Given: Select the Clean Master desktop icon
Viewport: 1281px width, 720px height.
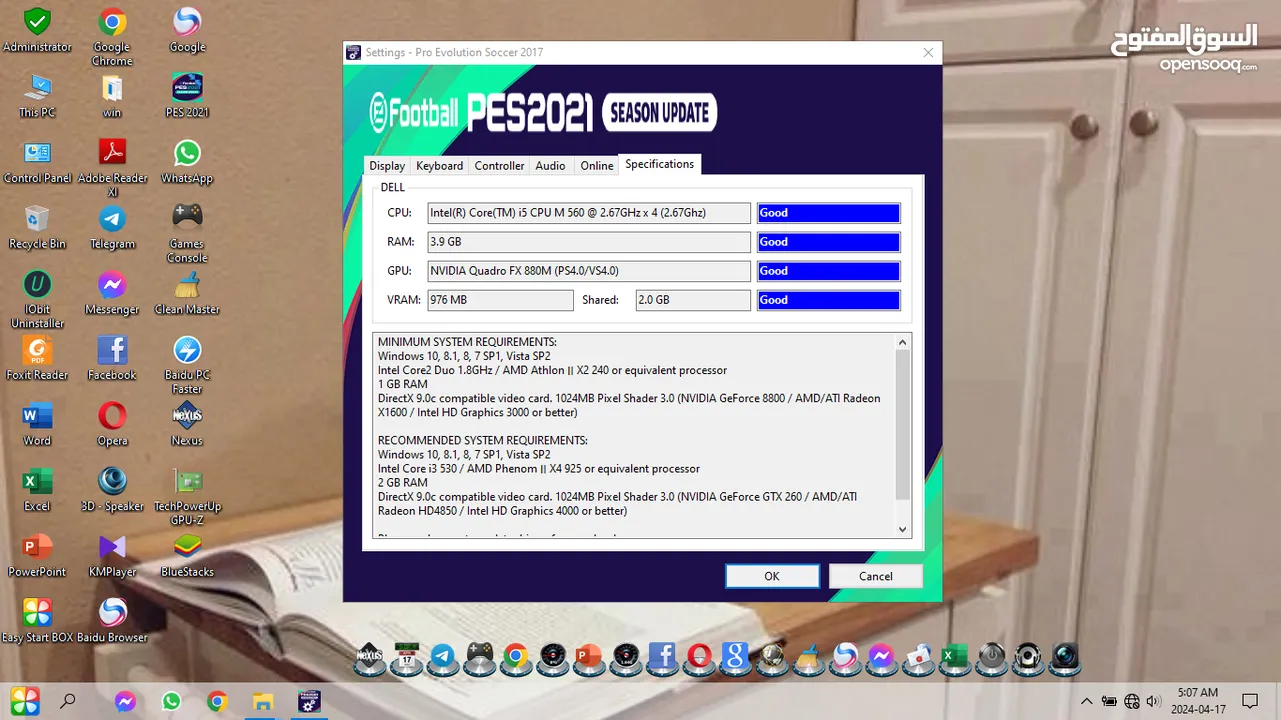Looking at the screenshot, I should click(187, 293).
